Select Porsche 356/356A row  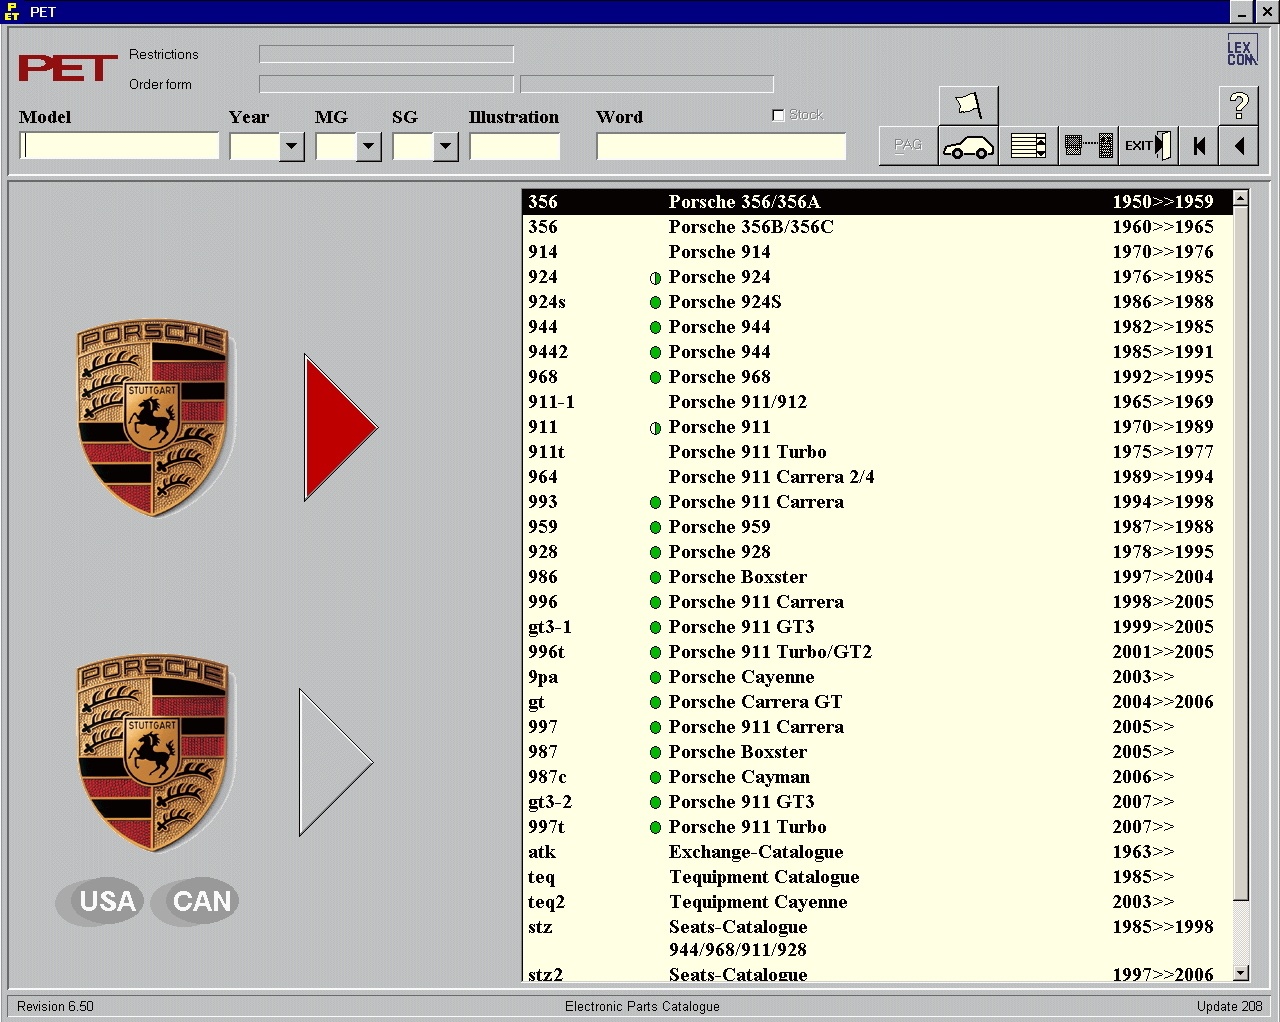tap(877, 202)
